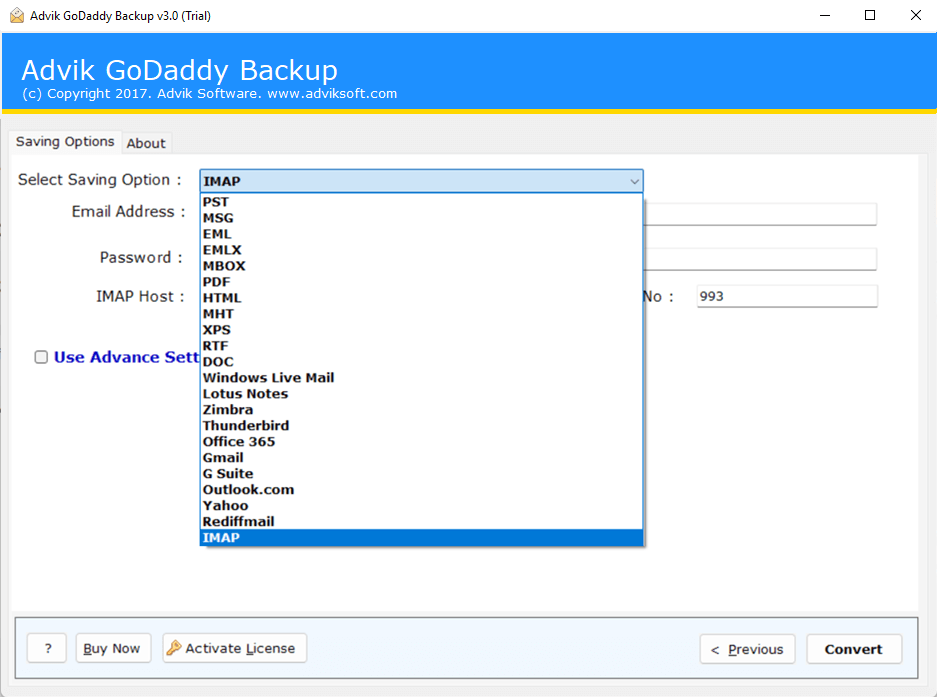Select G Suite saving option

pyautogui.click(x=421, y=473)
